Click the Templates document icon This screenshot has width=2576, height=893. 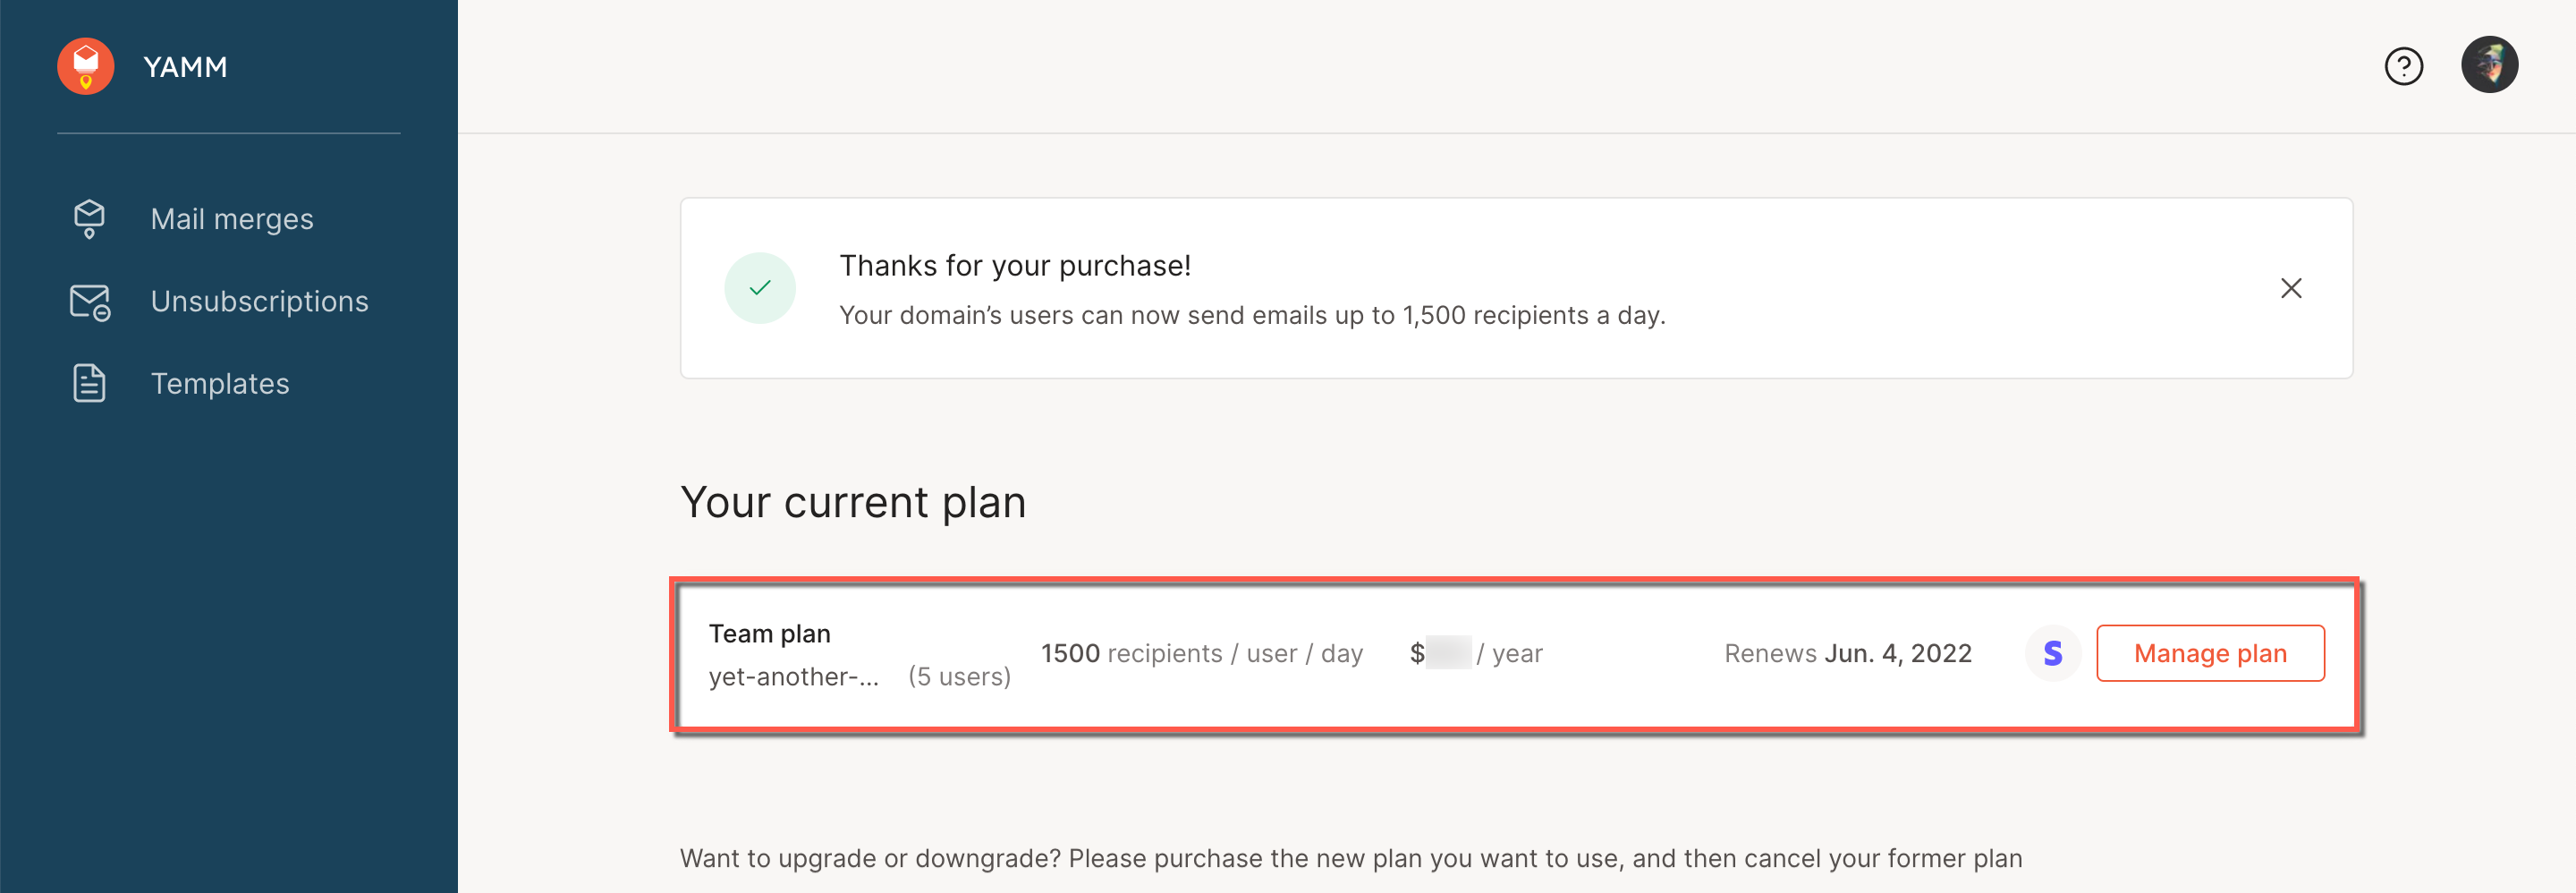pos(89,384)
